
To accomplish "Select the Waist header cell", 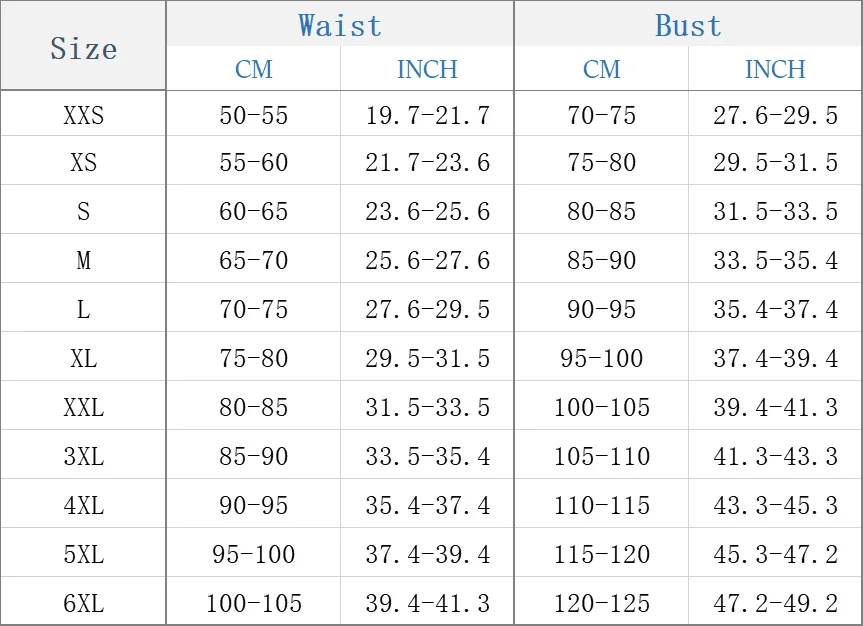I will coord(340,25).
